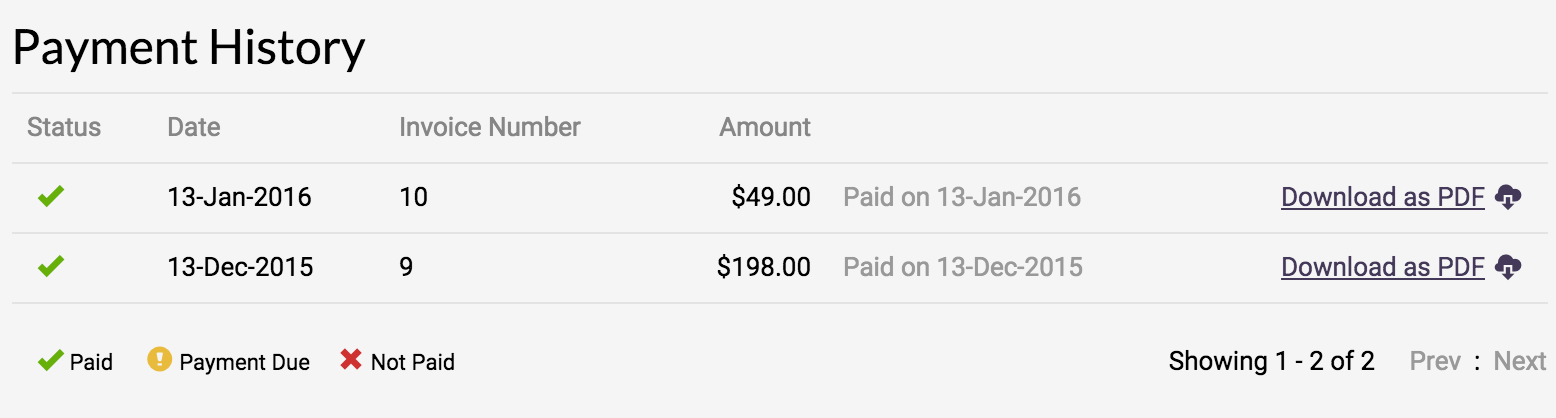Click cloud download icon for invoice 9
Image resolution: width=1556 pixels, height=418 pixels.
(x=1508, y=268)
